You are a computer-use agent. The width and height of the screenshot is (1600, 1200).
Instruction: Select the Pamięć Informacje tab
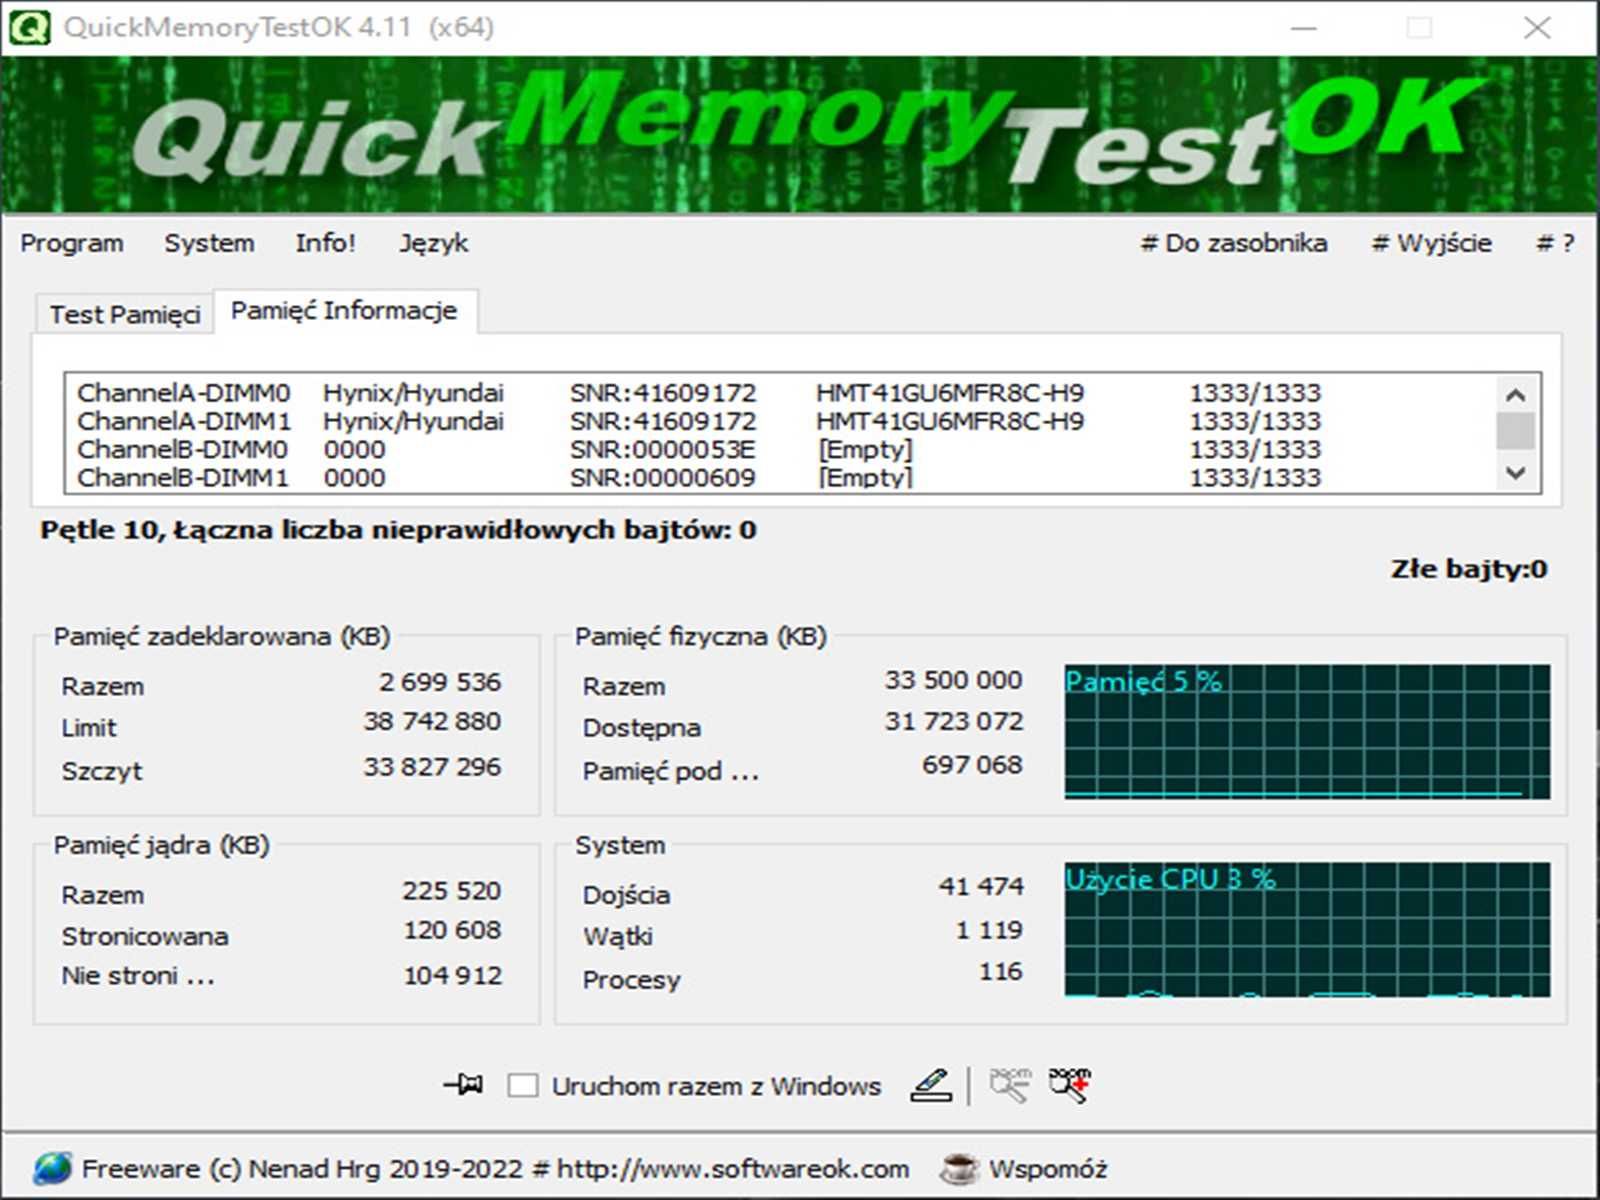point(344,311)
